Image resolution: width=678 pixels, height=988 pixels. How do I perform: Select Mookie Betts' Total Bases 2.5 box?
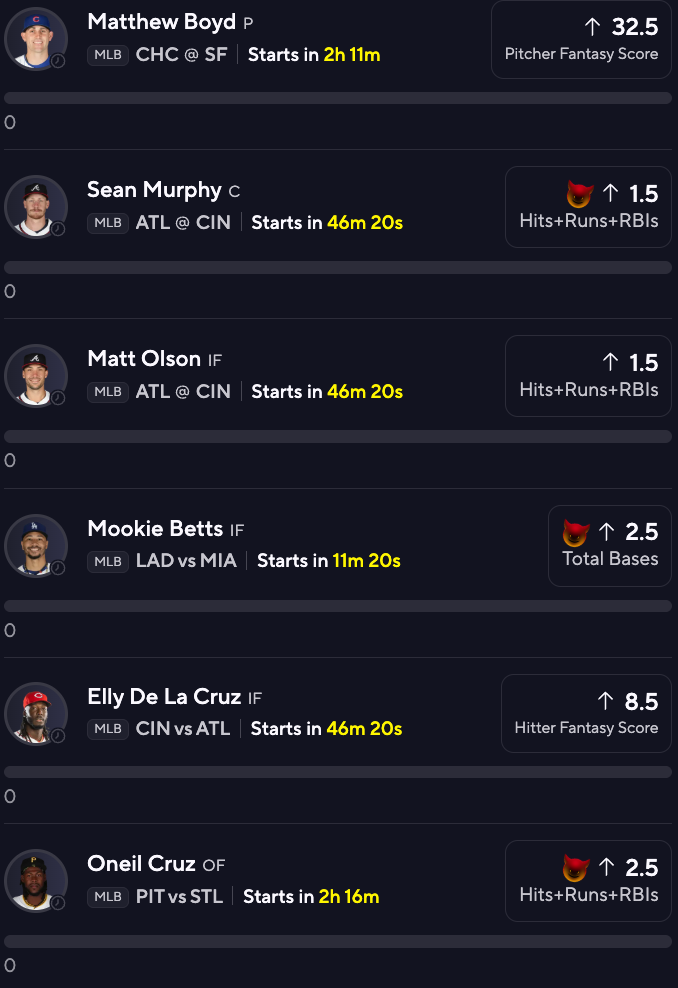click(x=609, y=546)
